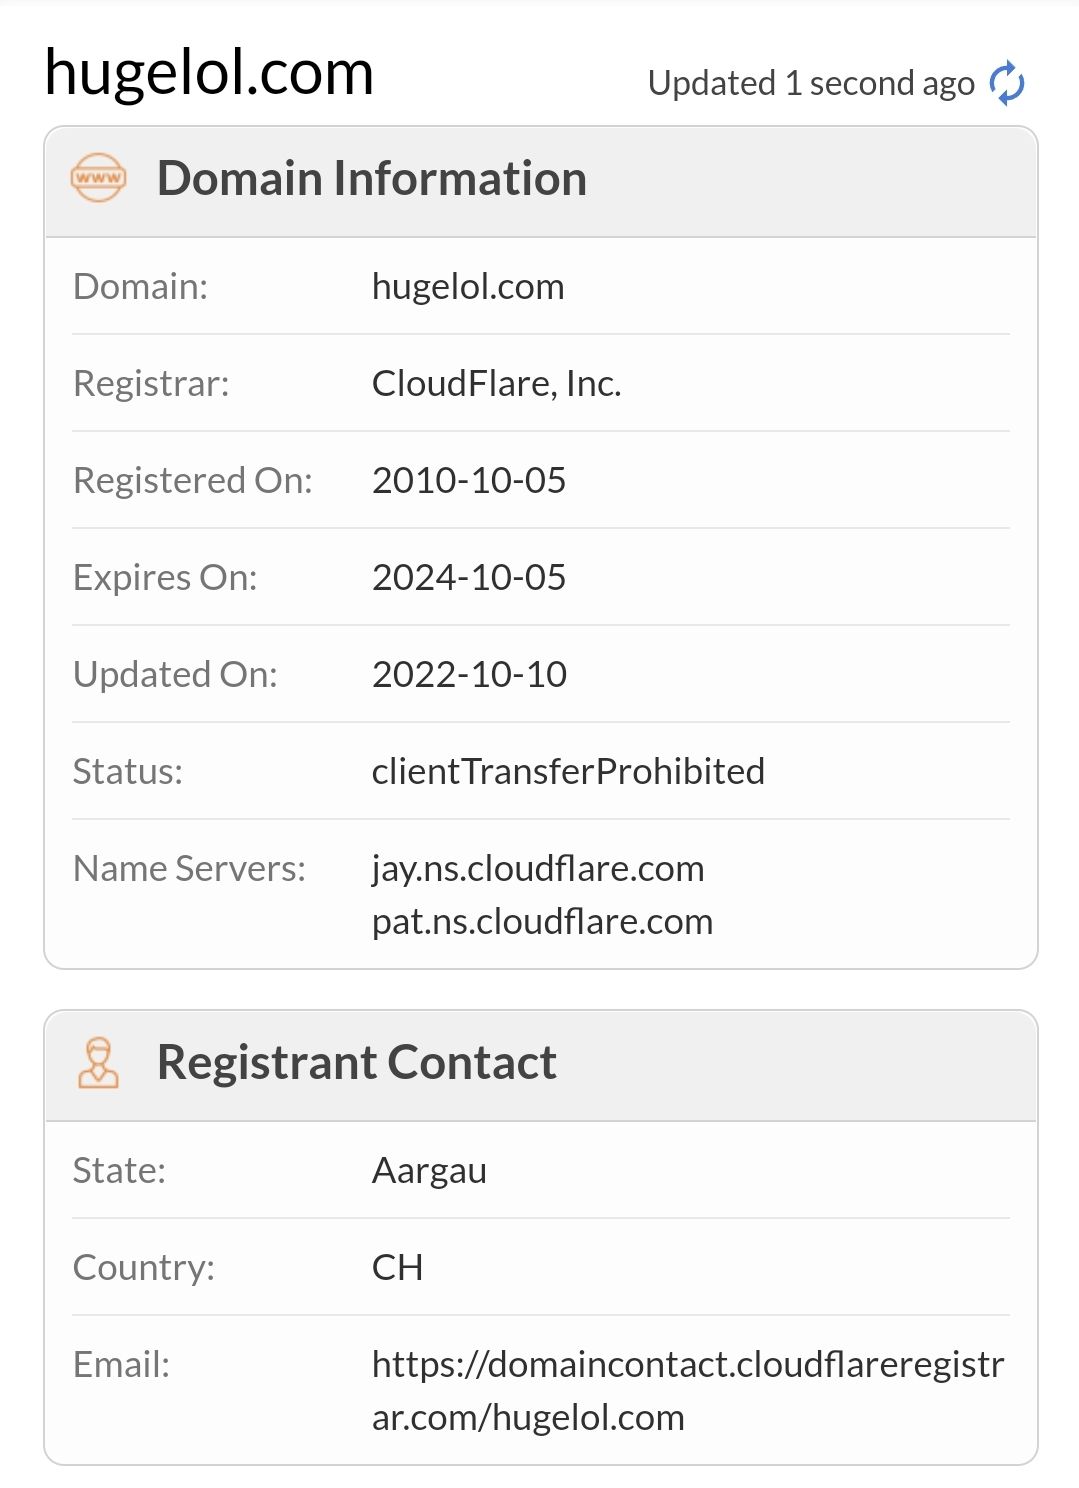
Task: Select name server pat.ns.cloudflare.com
Action: pyautogui.click(x=542, y=922)
